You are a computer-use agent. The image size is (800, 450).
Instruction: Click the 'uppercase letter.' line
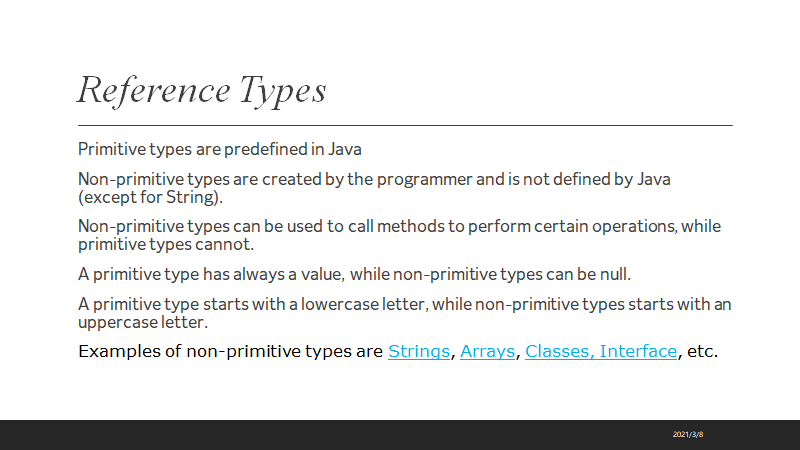[x=141, y=321]
